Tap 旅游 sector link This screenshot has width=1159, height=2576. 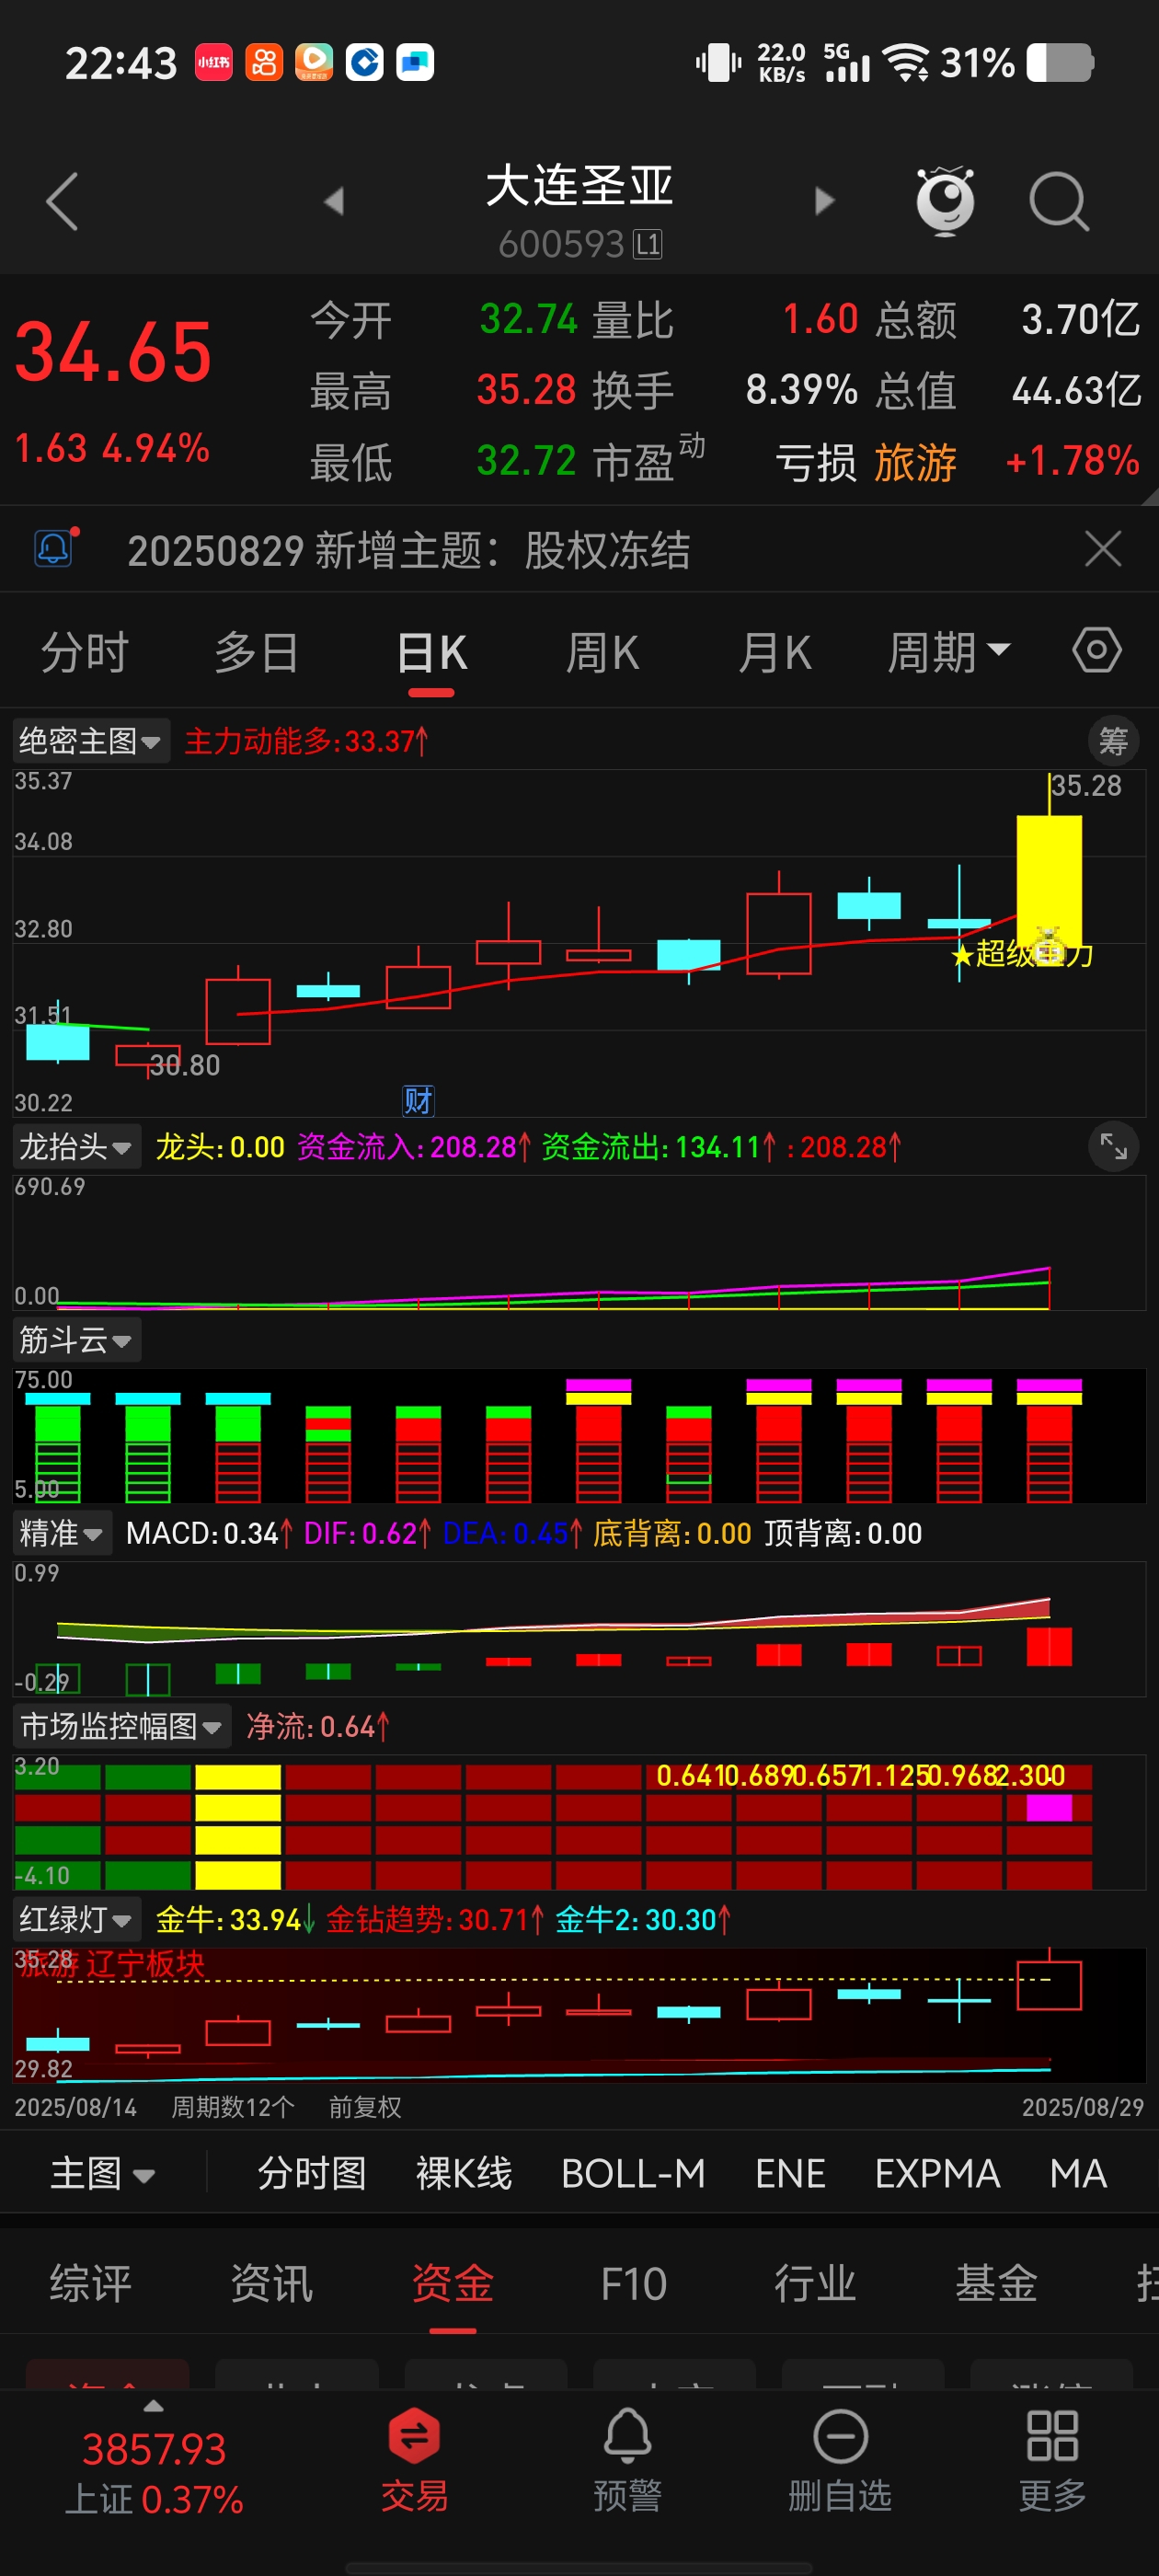pos(916,462)
